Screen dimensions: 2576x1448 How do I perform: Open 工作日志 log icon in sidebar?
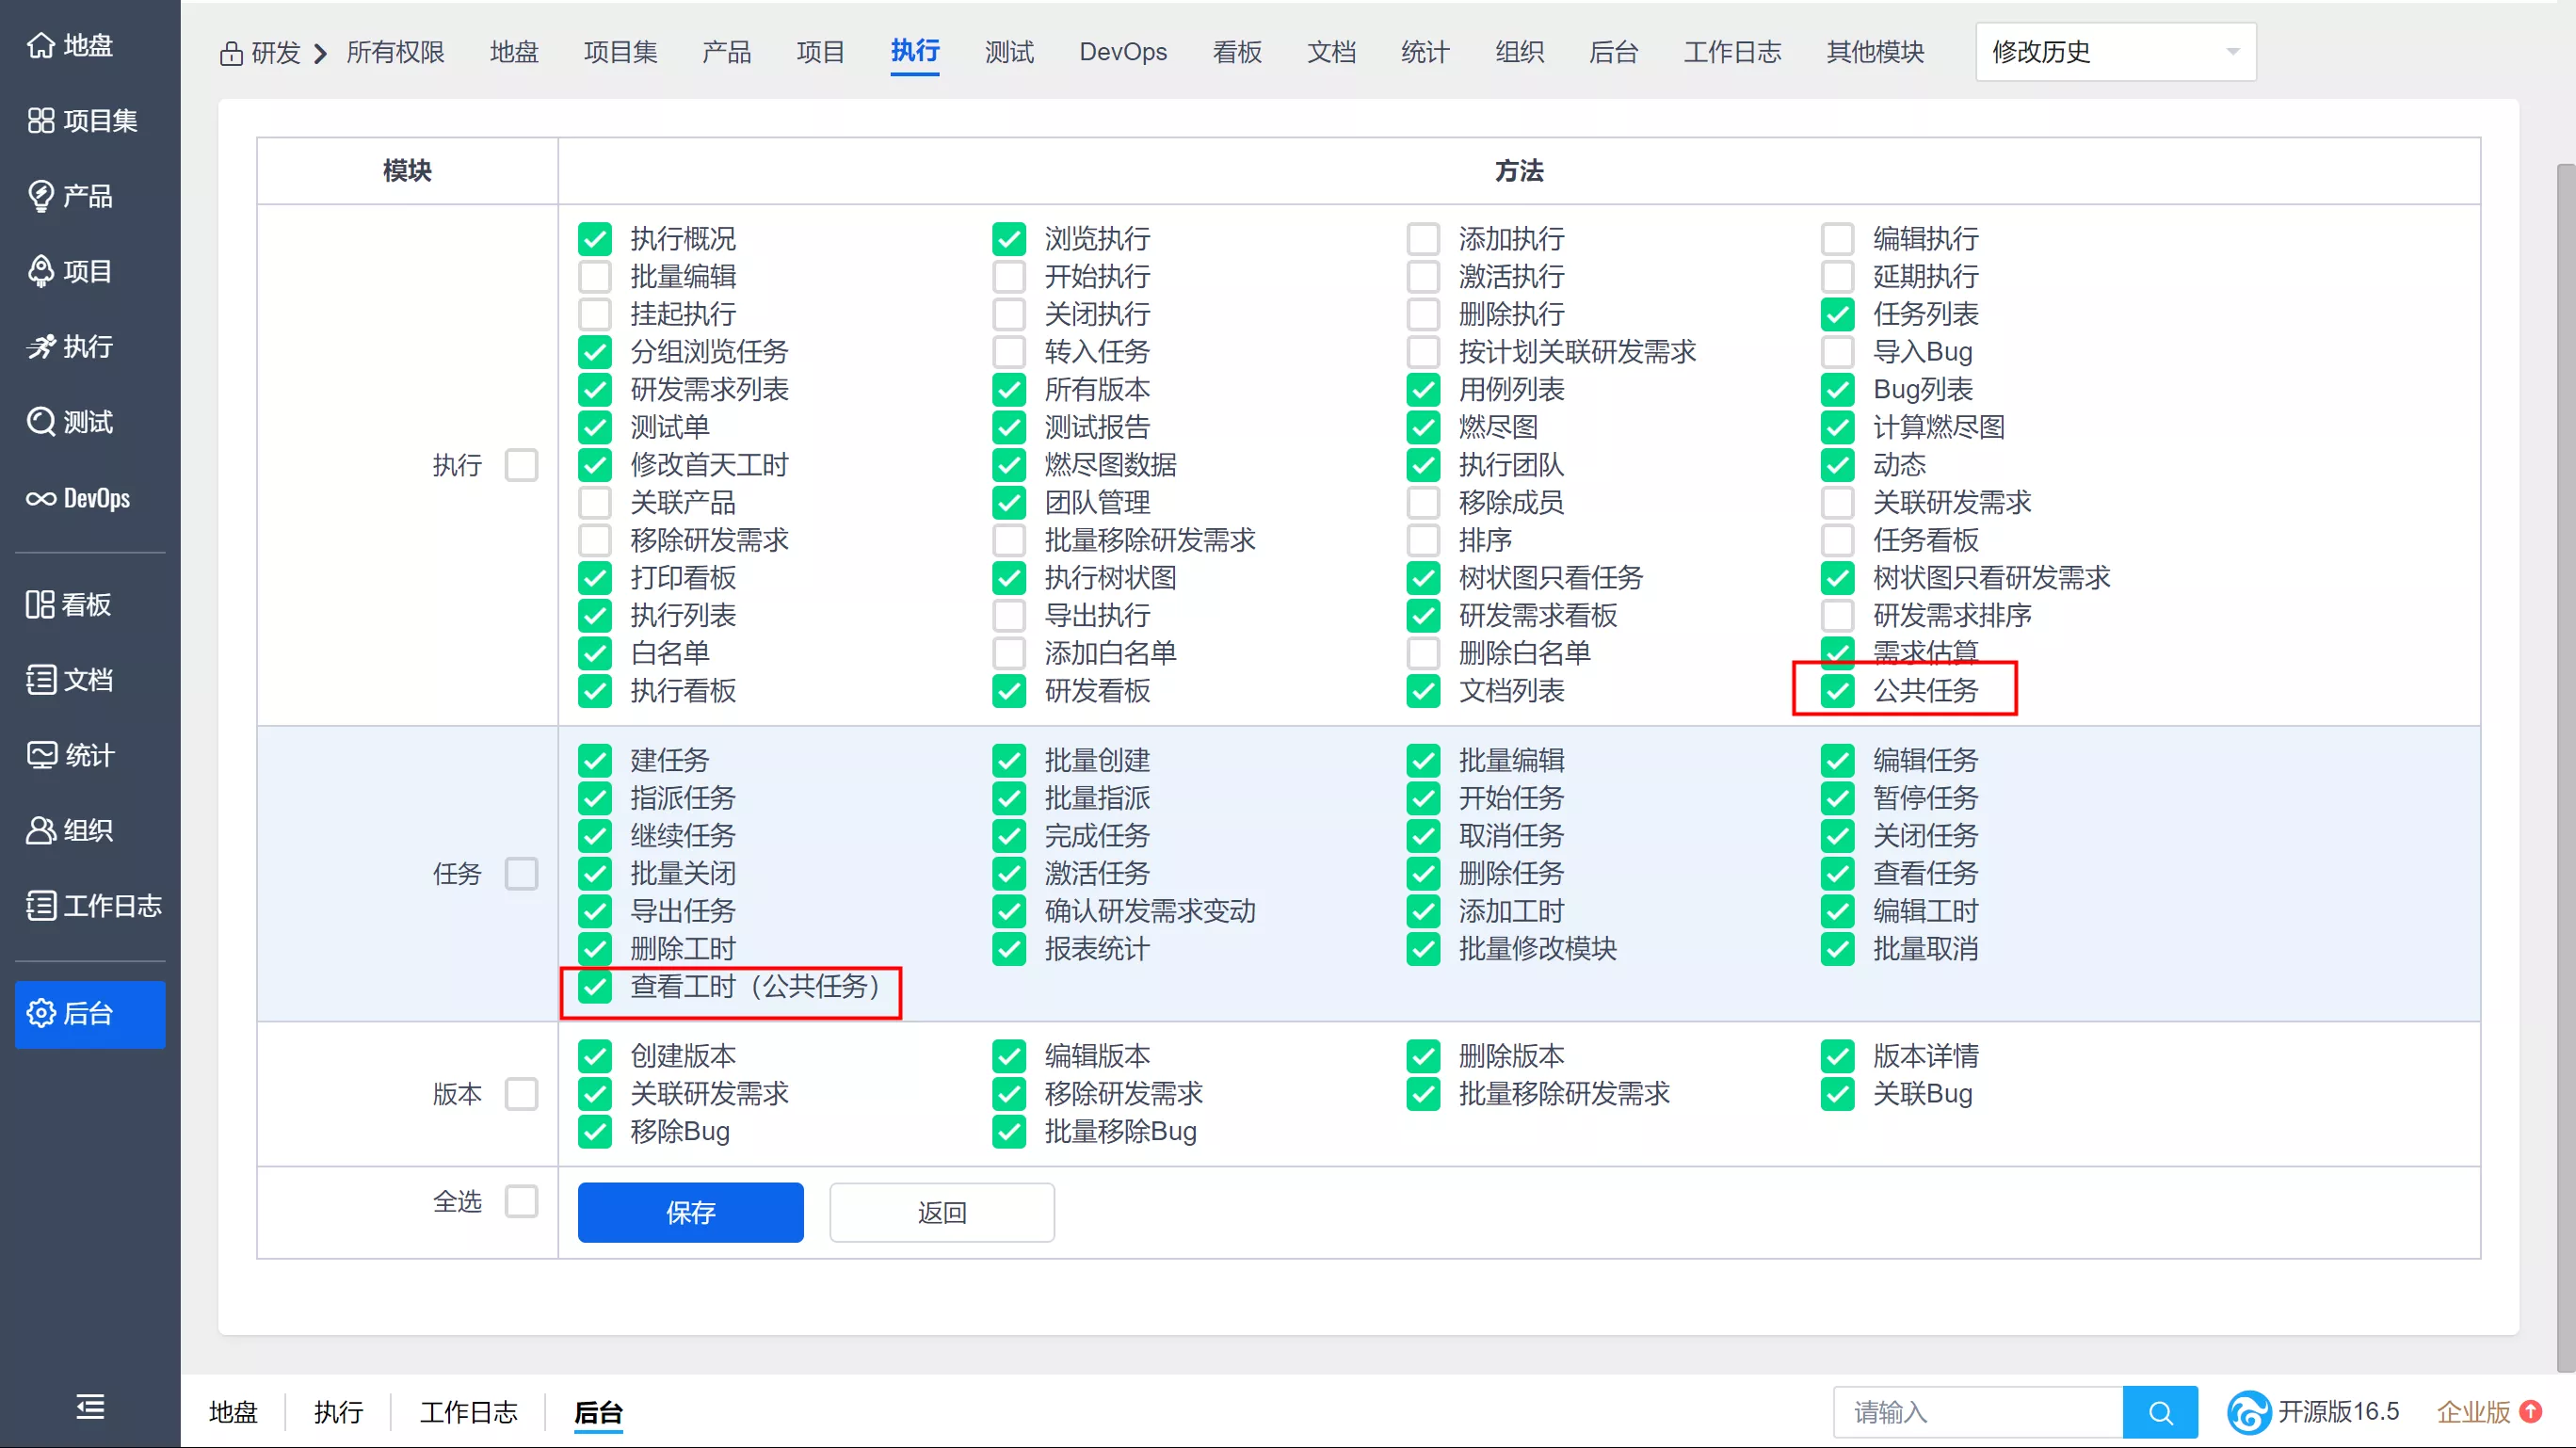click(41, 906)
